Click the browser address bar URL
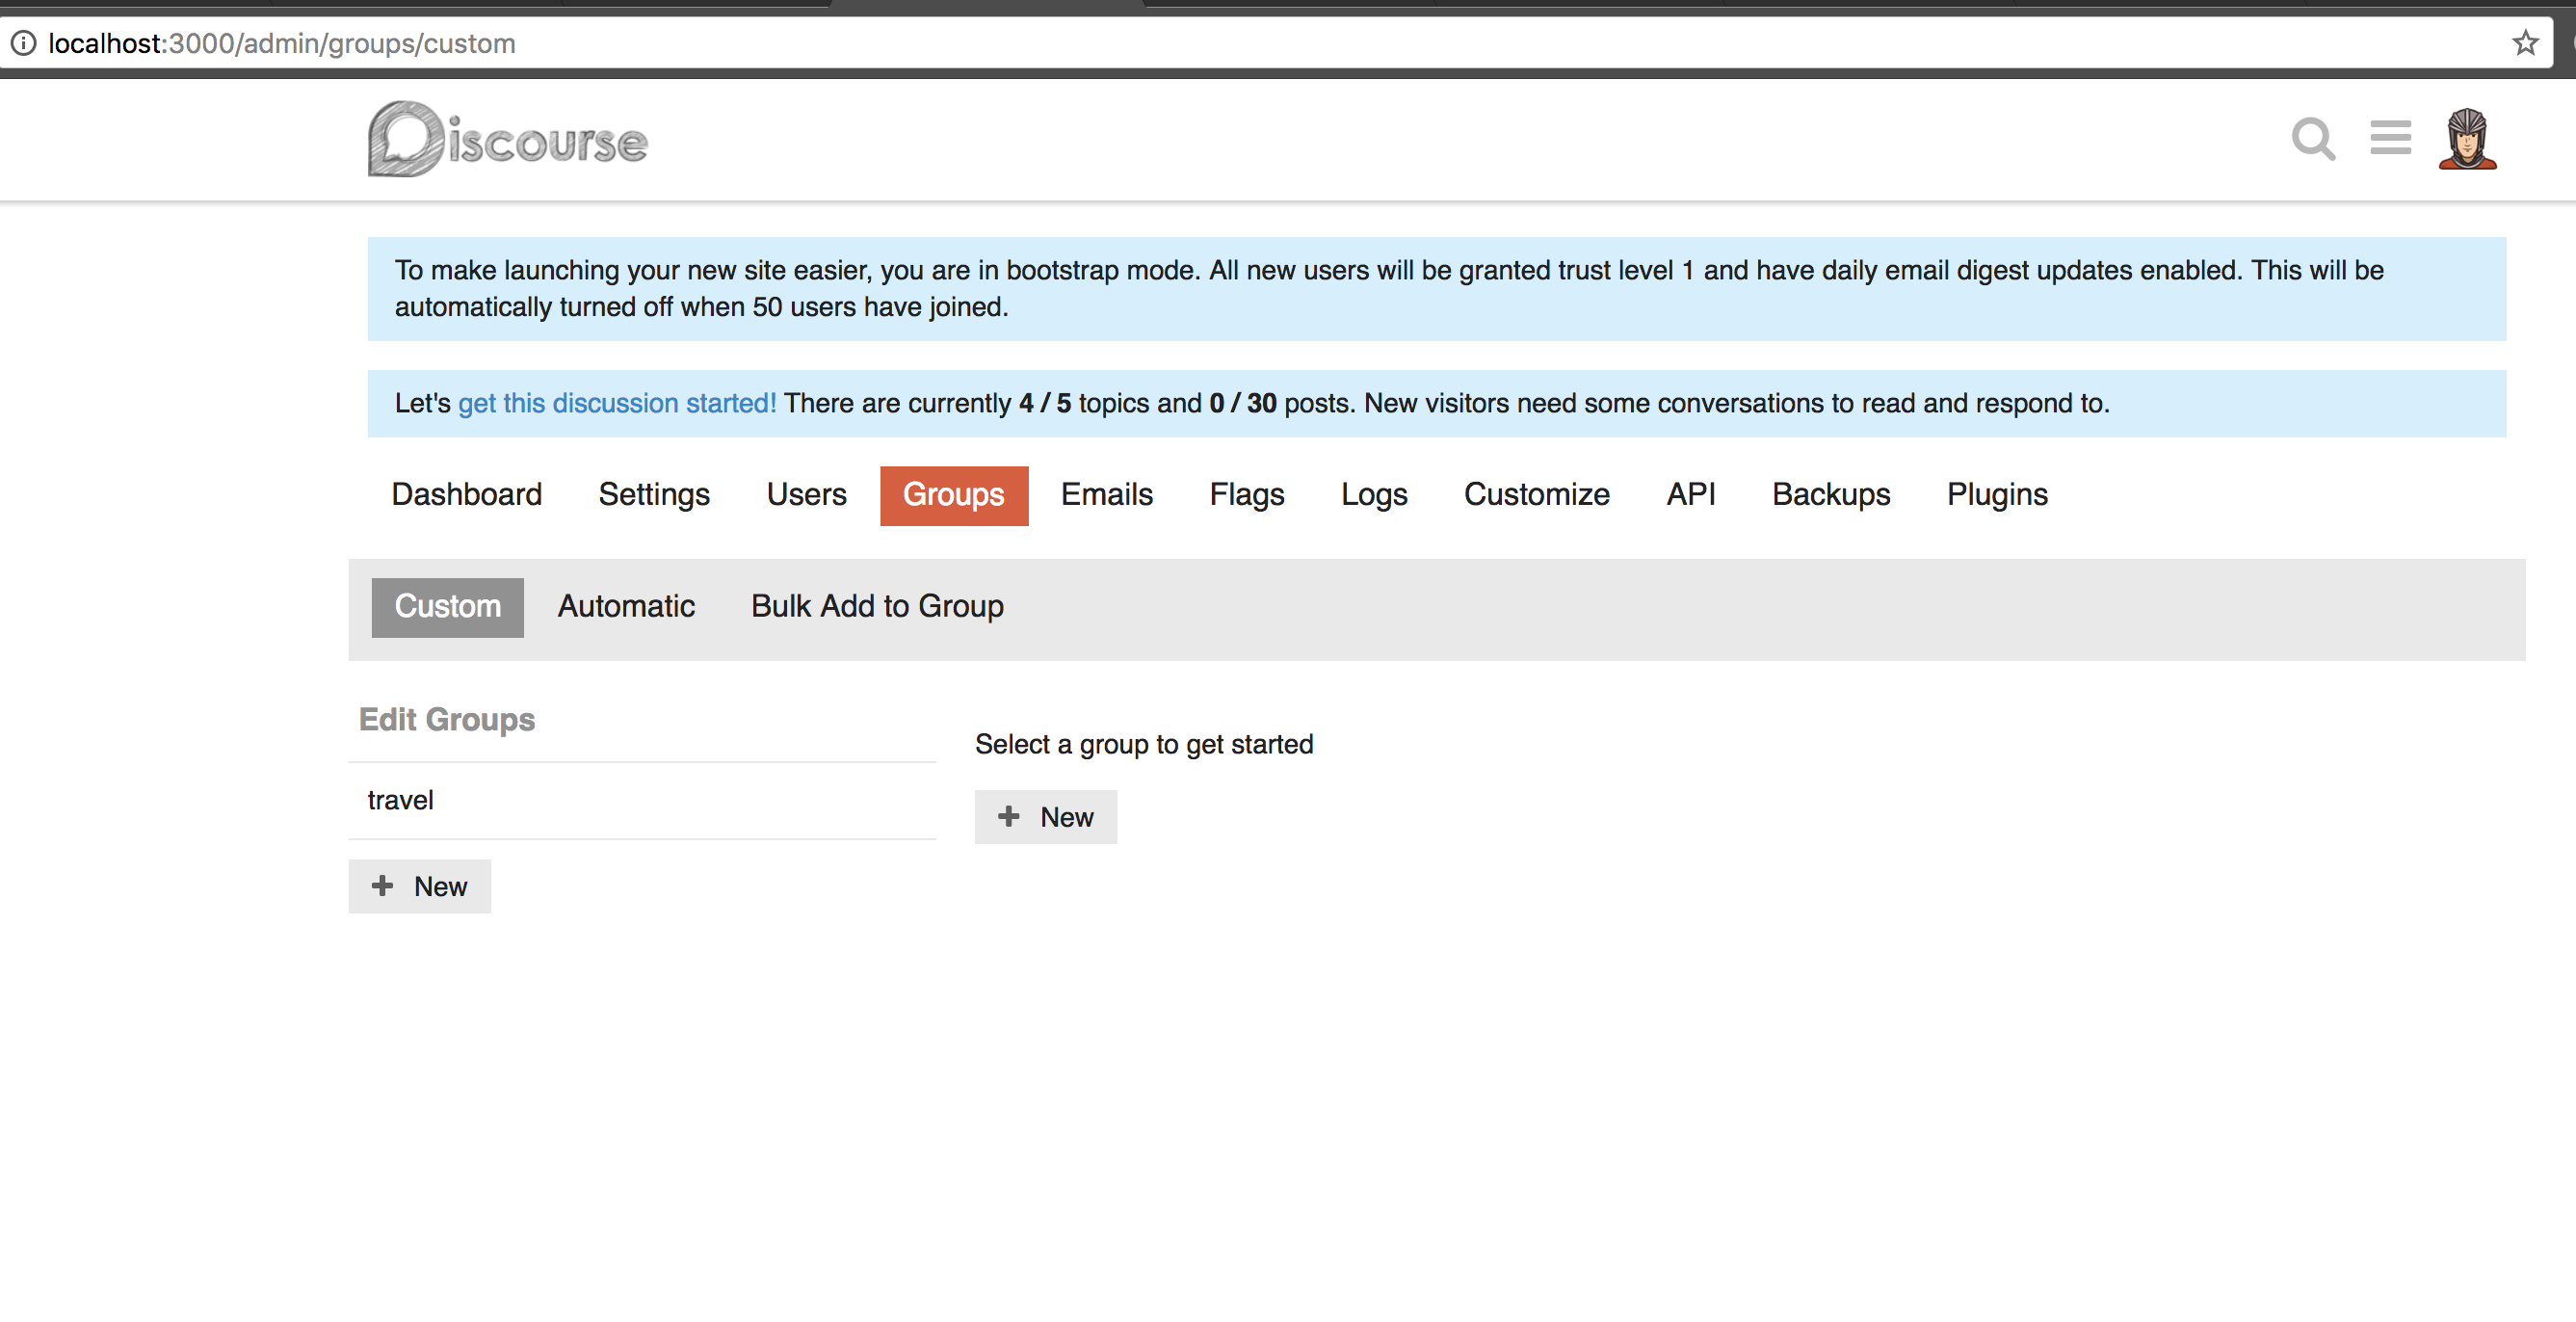The image size is (2576, 1322). click(x=282, y=43)
